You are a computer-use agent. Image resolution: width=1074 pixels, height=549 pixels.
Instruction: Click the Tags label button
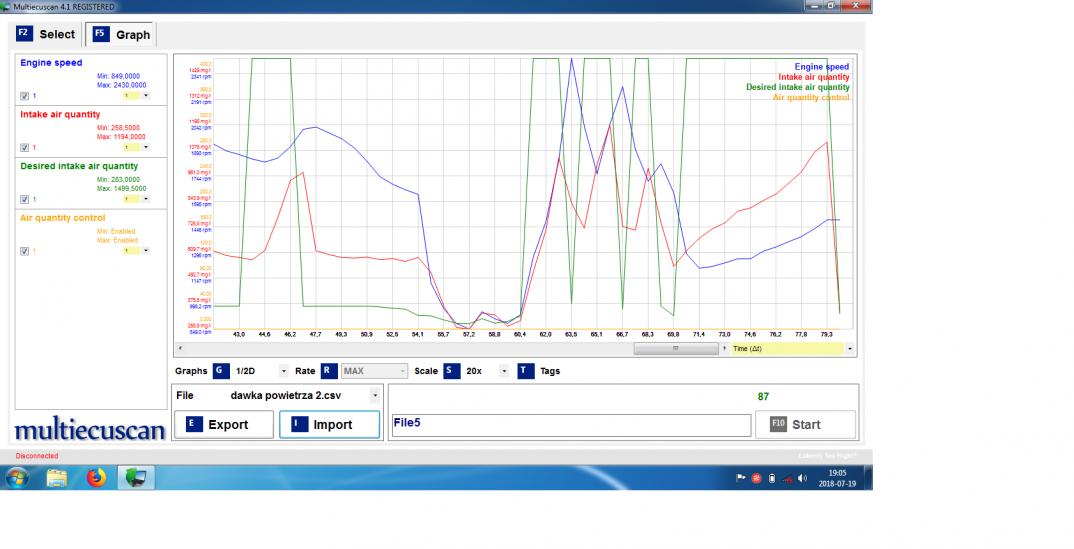click(549, 370)
